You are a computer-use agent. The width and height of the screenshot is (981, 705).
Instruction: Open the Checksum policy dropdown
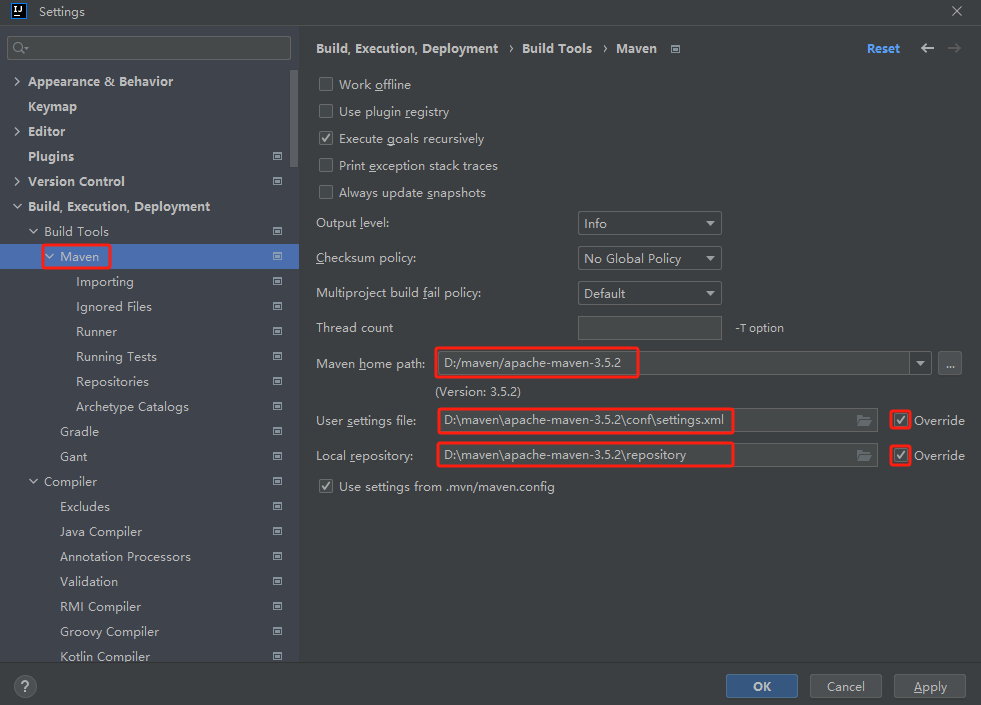pyautogui.click(x=649, y=258)
